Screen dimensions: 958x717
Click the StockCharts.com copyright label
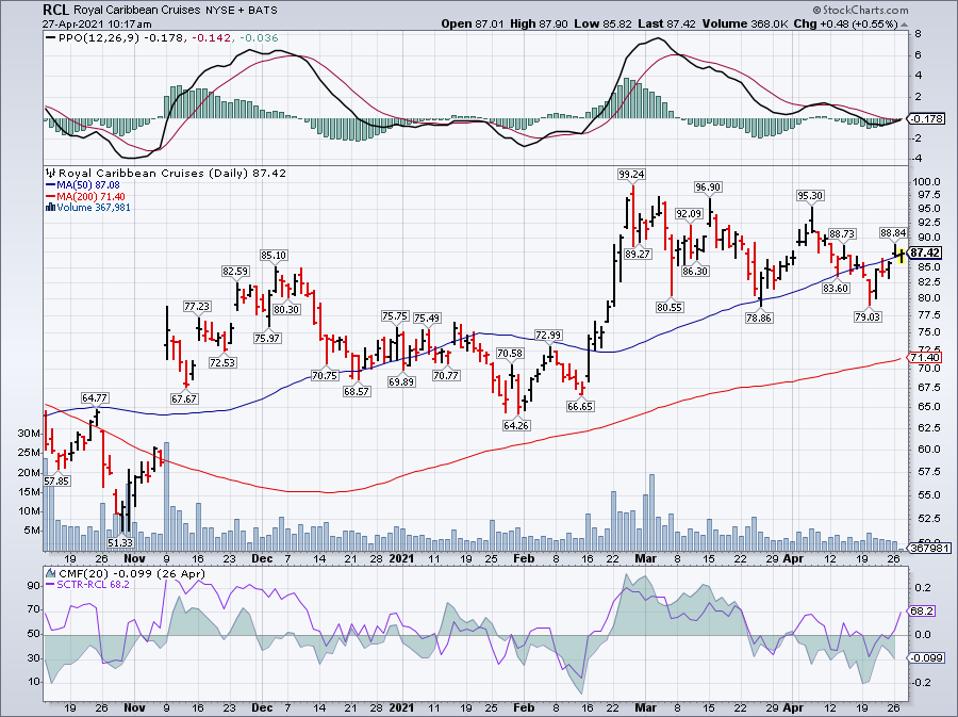pyautogui.click(x=860, y=10)
